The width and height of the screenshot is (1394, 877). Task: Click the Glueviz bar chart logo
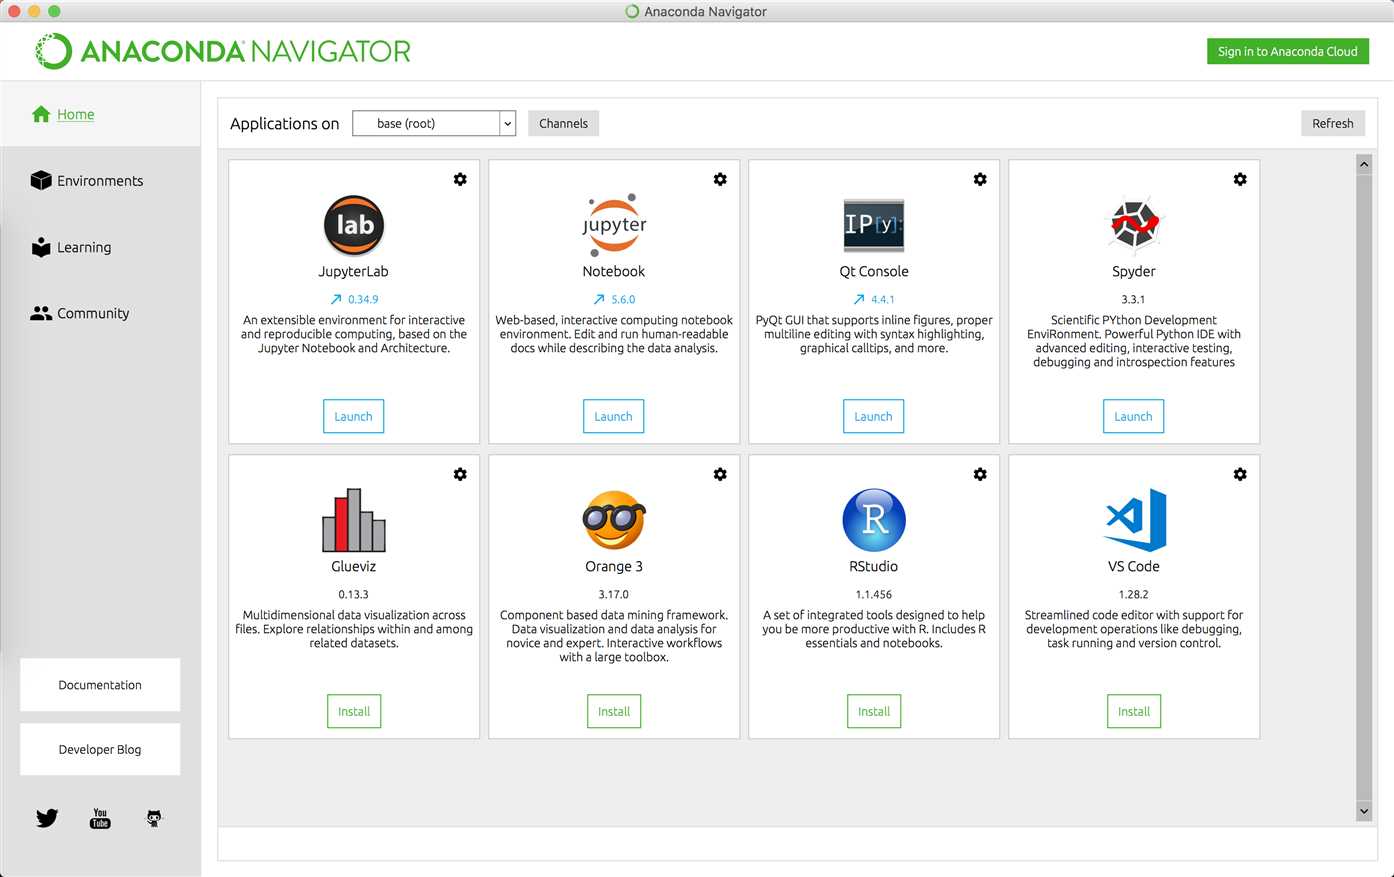pyautogui.click(x=354, y=520)
